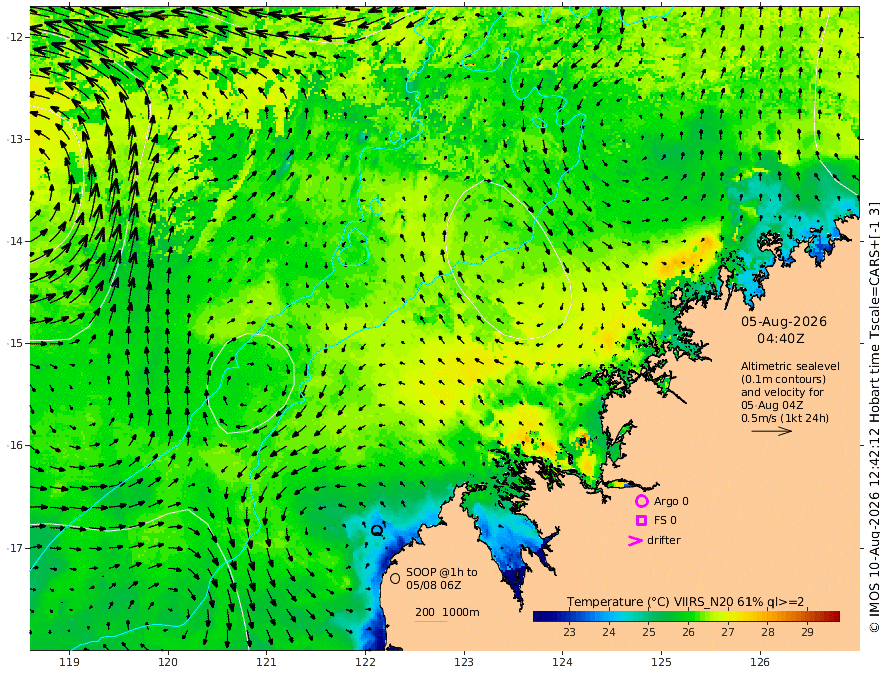Click the longitude label 126
This screenshot has width=880, height=680.
pyautogui.click(x=760, y=662)
